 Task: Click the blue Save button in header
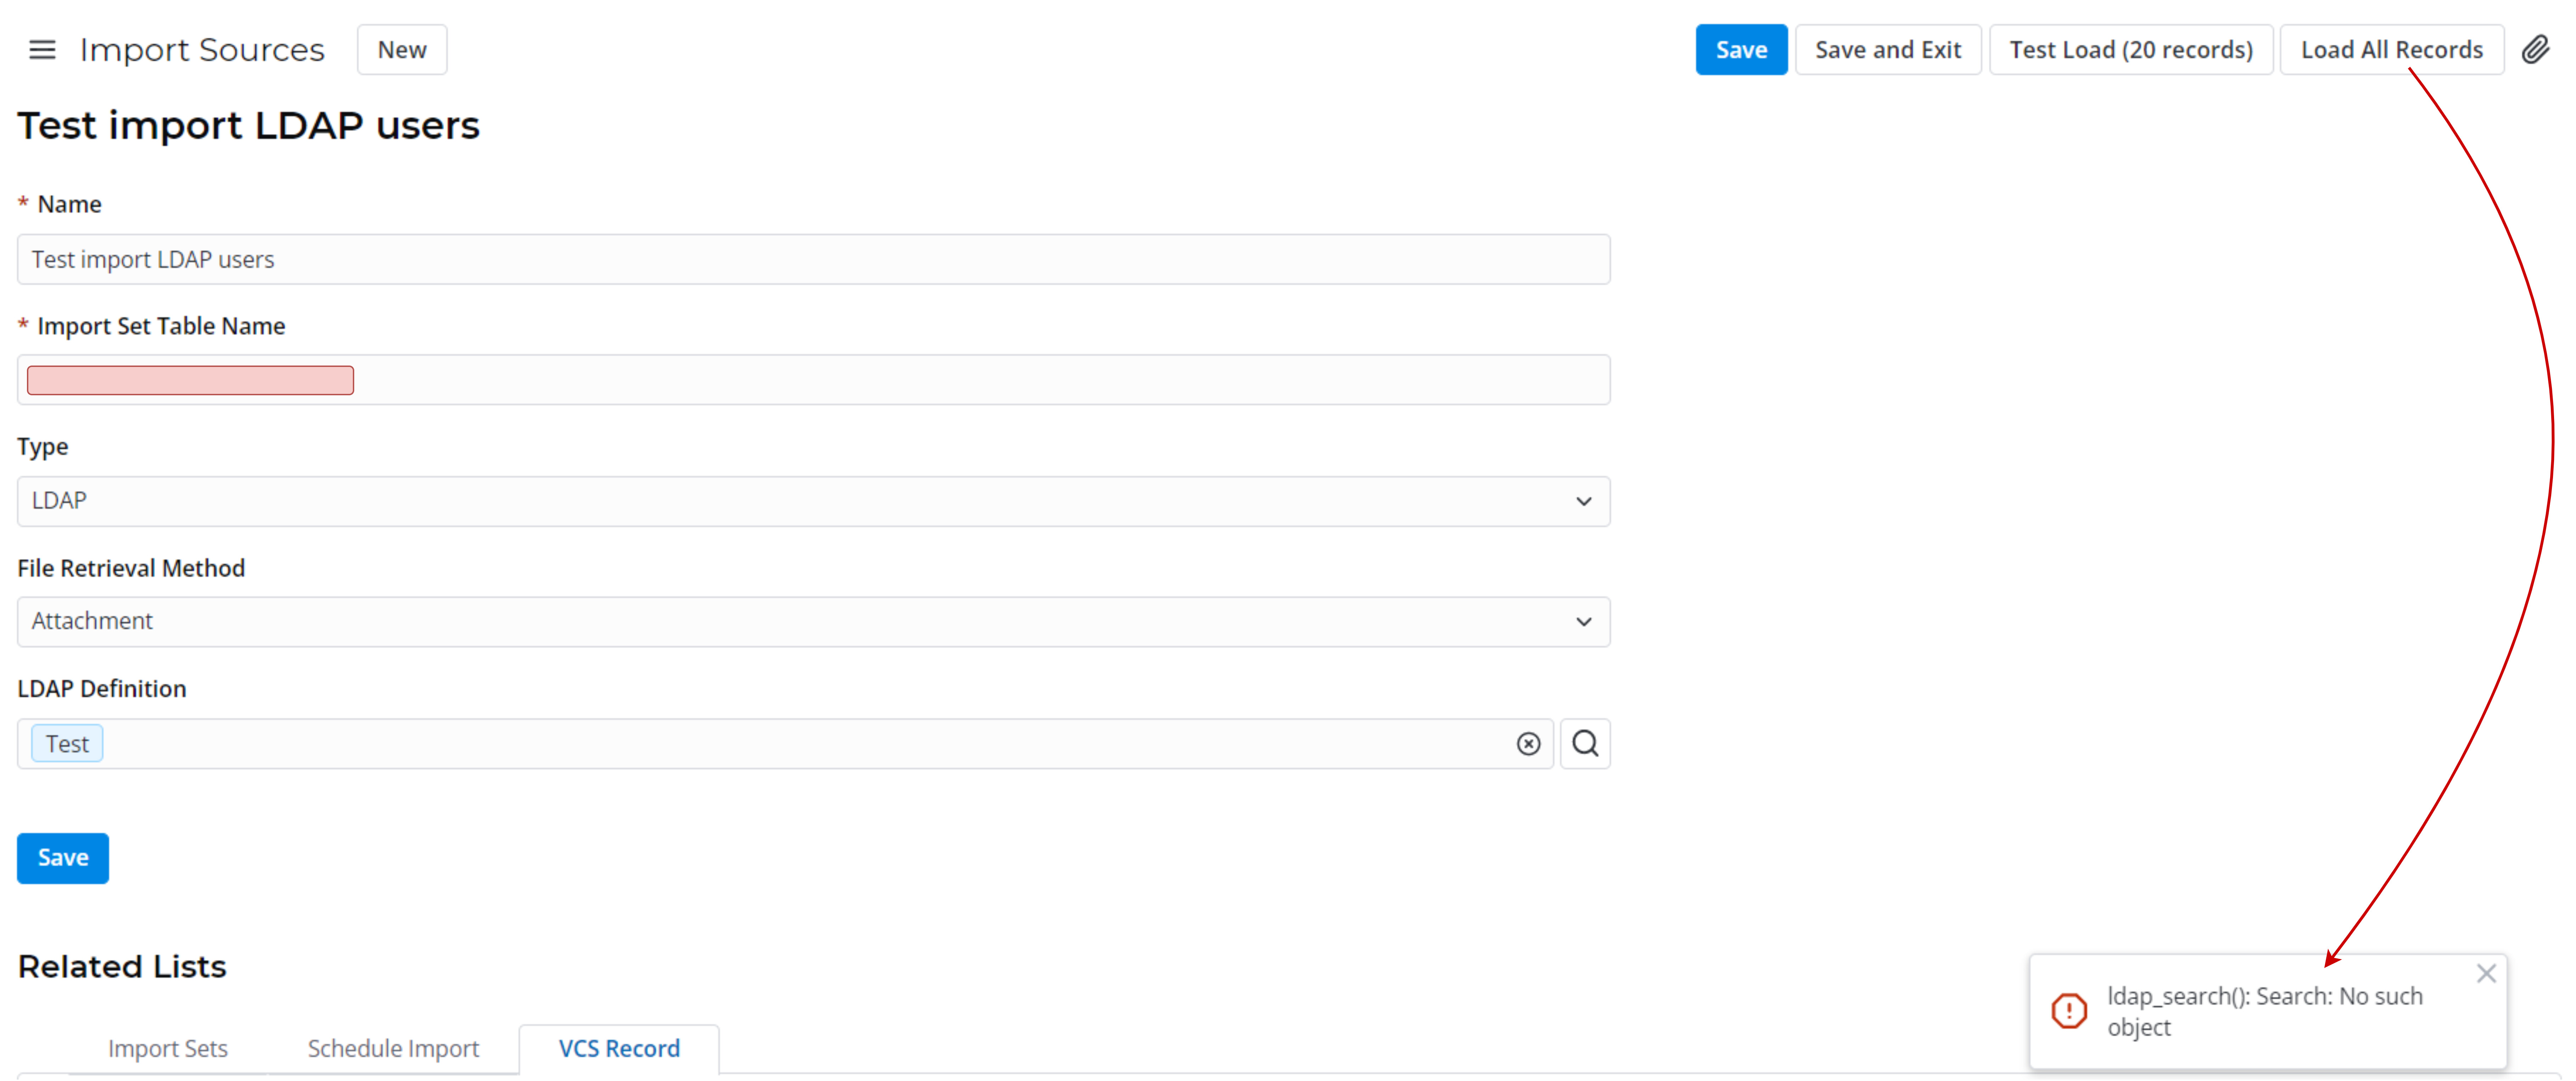click(1741, 50)
